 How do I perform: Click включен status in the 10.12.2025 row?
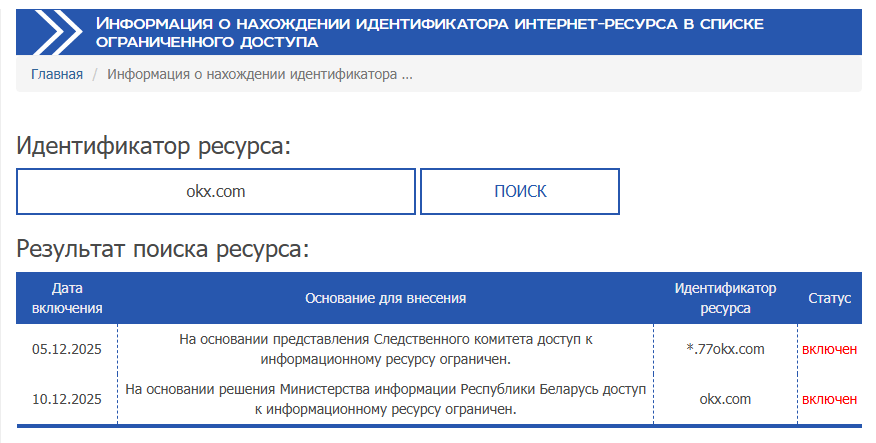(829, 399)
